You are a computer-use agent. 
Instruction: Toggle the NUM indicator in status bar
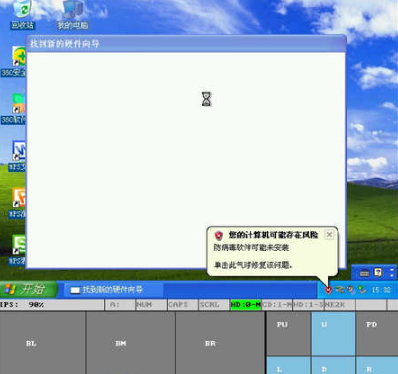[151, 305]
